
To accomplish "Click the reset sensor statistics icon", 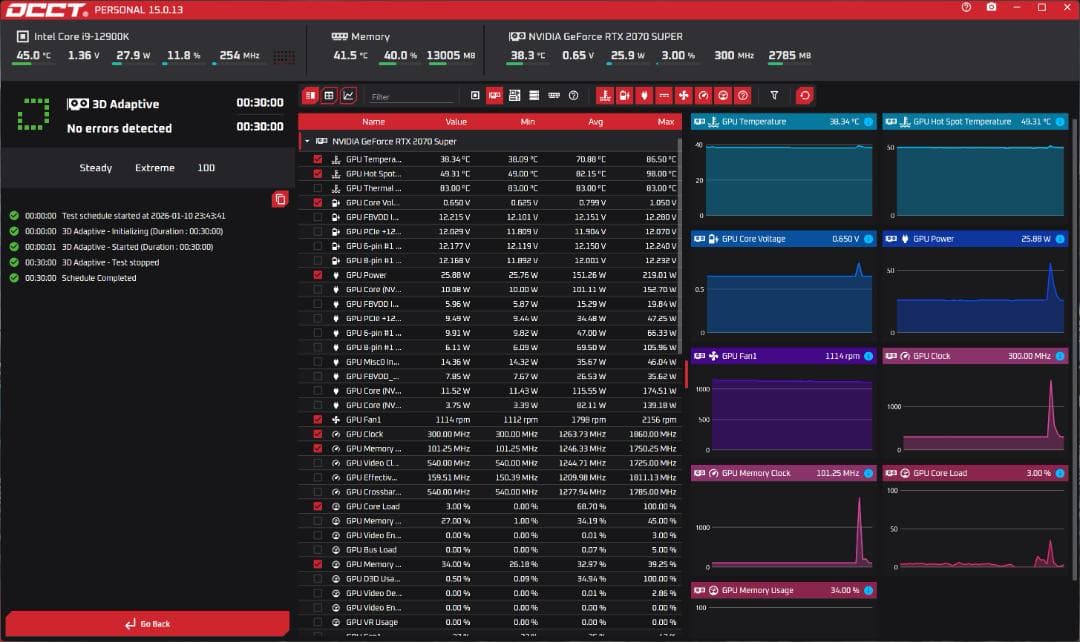I will 805,96.
